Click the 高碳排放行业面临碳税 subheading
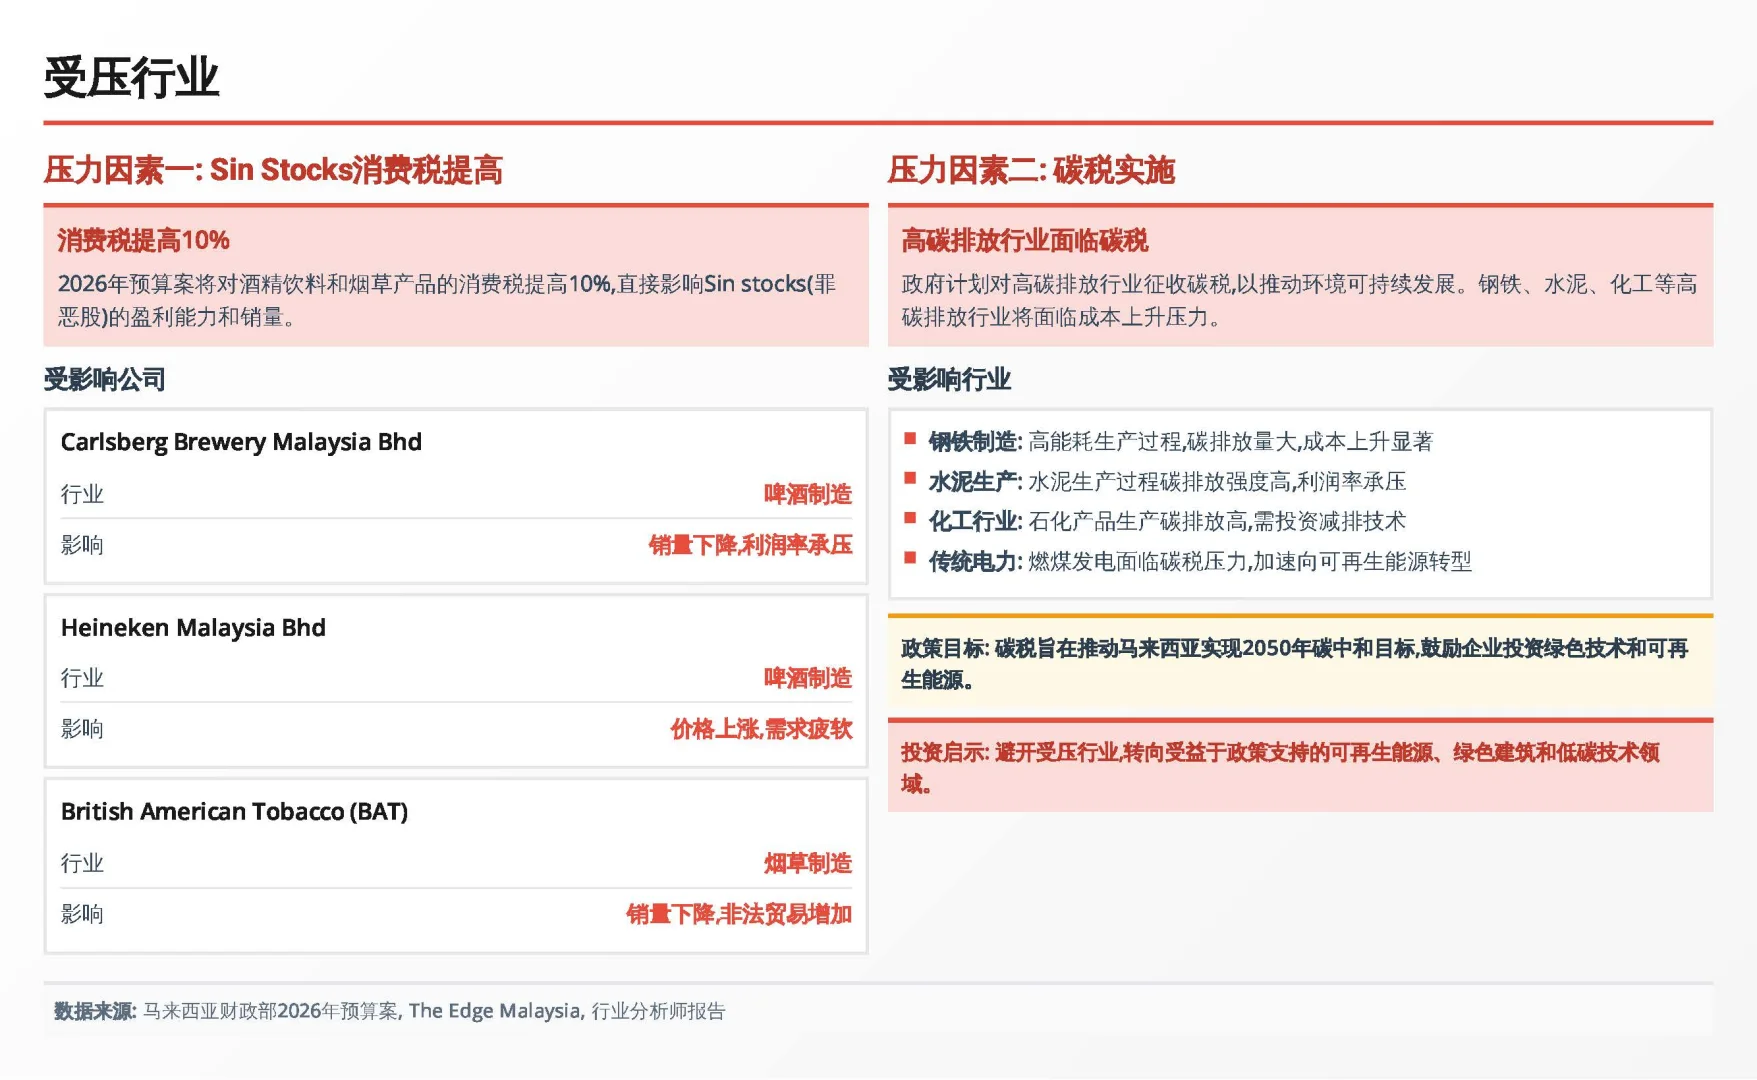 point(1024,240)
